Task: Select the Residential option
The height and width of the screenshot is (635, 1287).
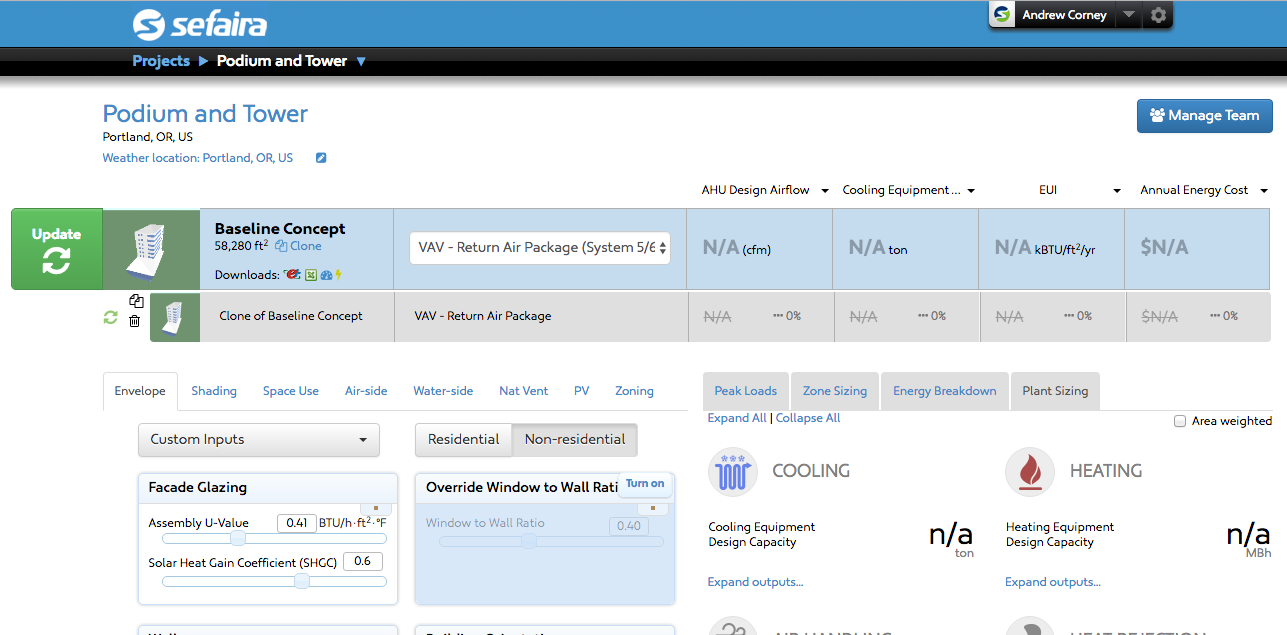Action: pos(463,439)
